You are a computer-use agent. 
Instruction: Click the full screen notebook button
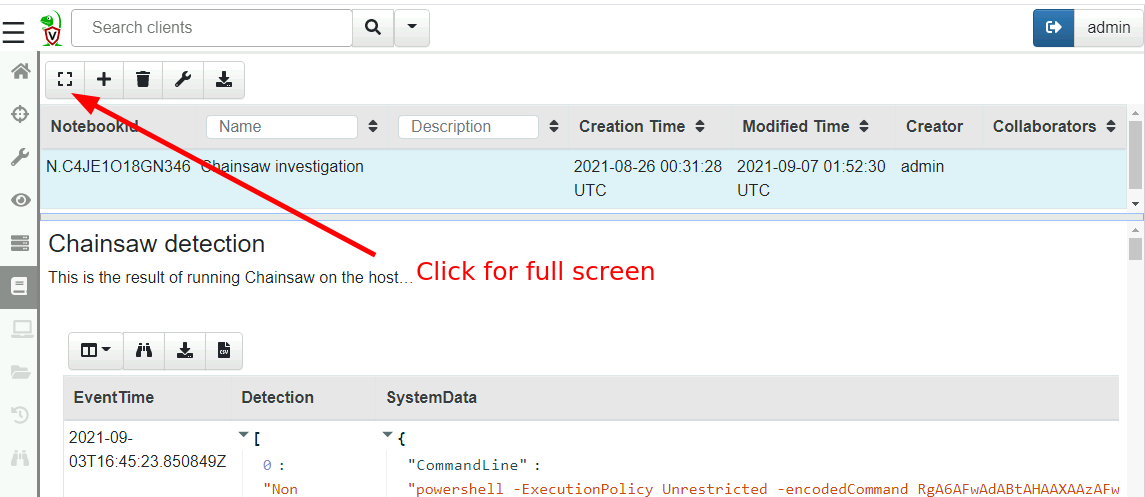pyautogui.click(x=65, y=79)
